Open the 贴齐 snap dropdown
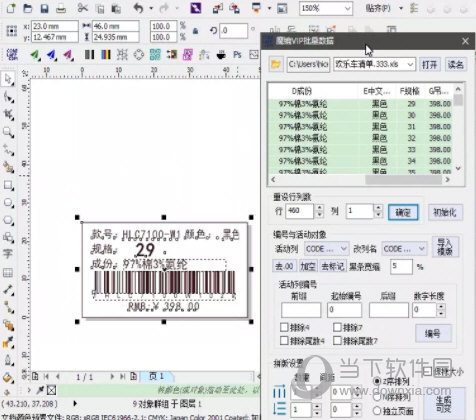 401,8
